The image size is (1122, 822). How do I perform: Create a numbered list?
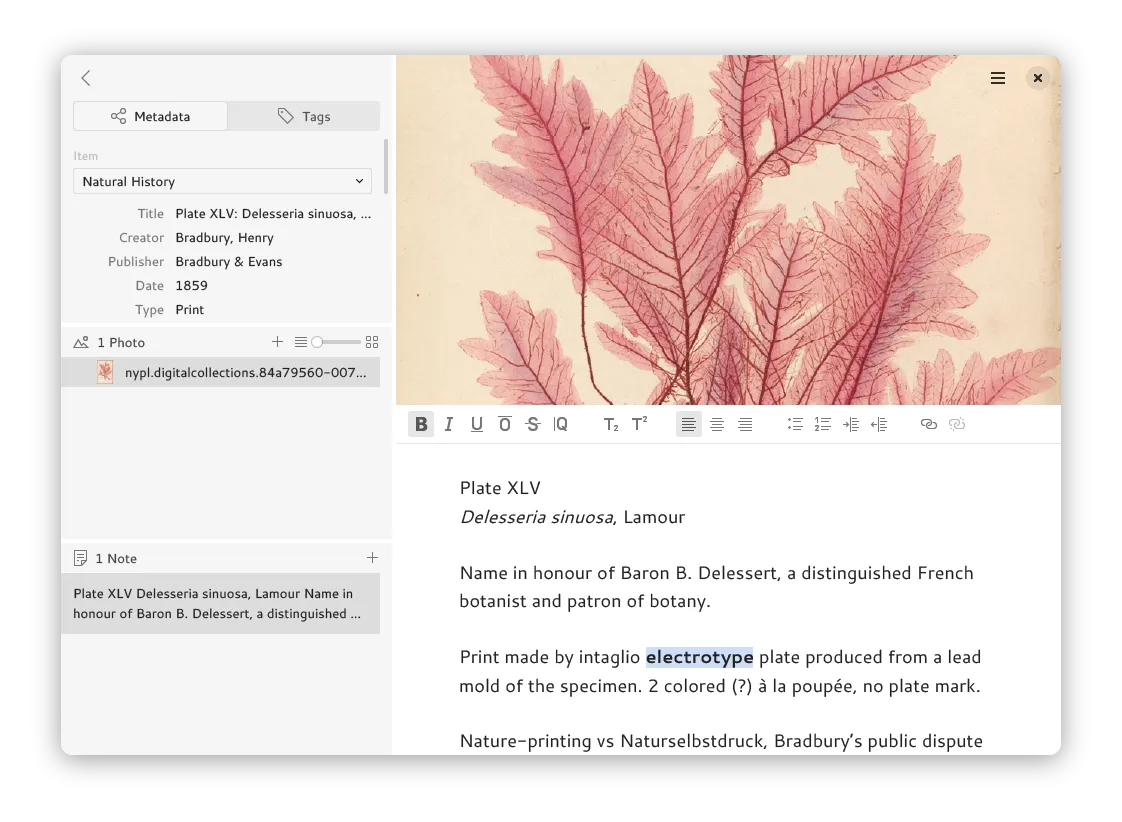[822, 424]
